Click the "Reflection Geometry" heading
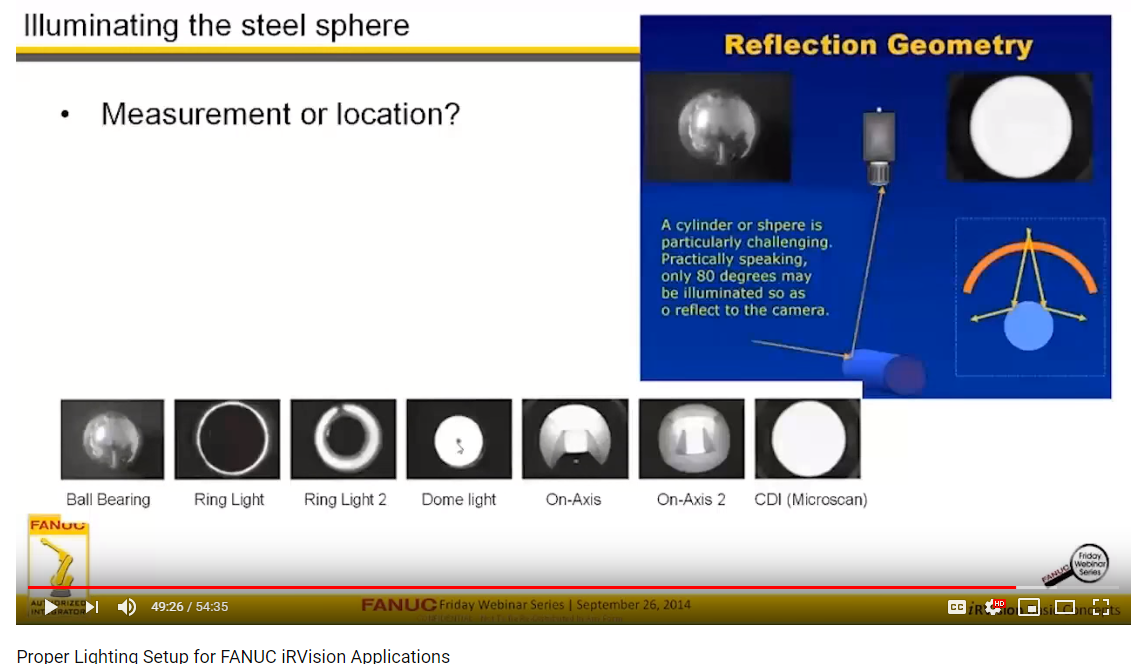The width and height of the screenshot is (1132, 664). [879, 45]
